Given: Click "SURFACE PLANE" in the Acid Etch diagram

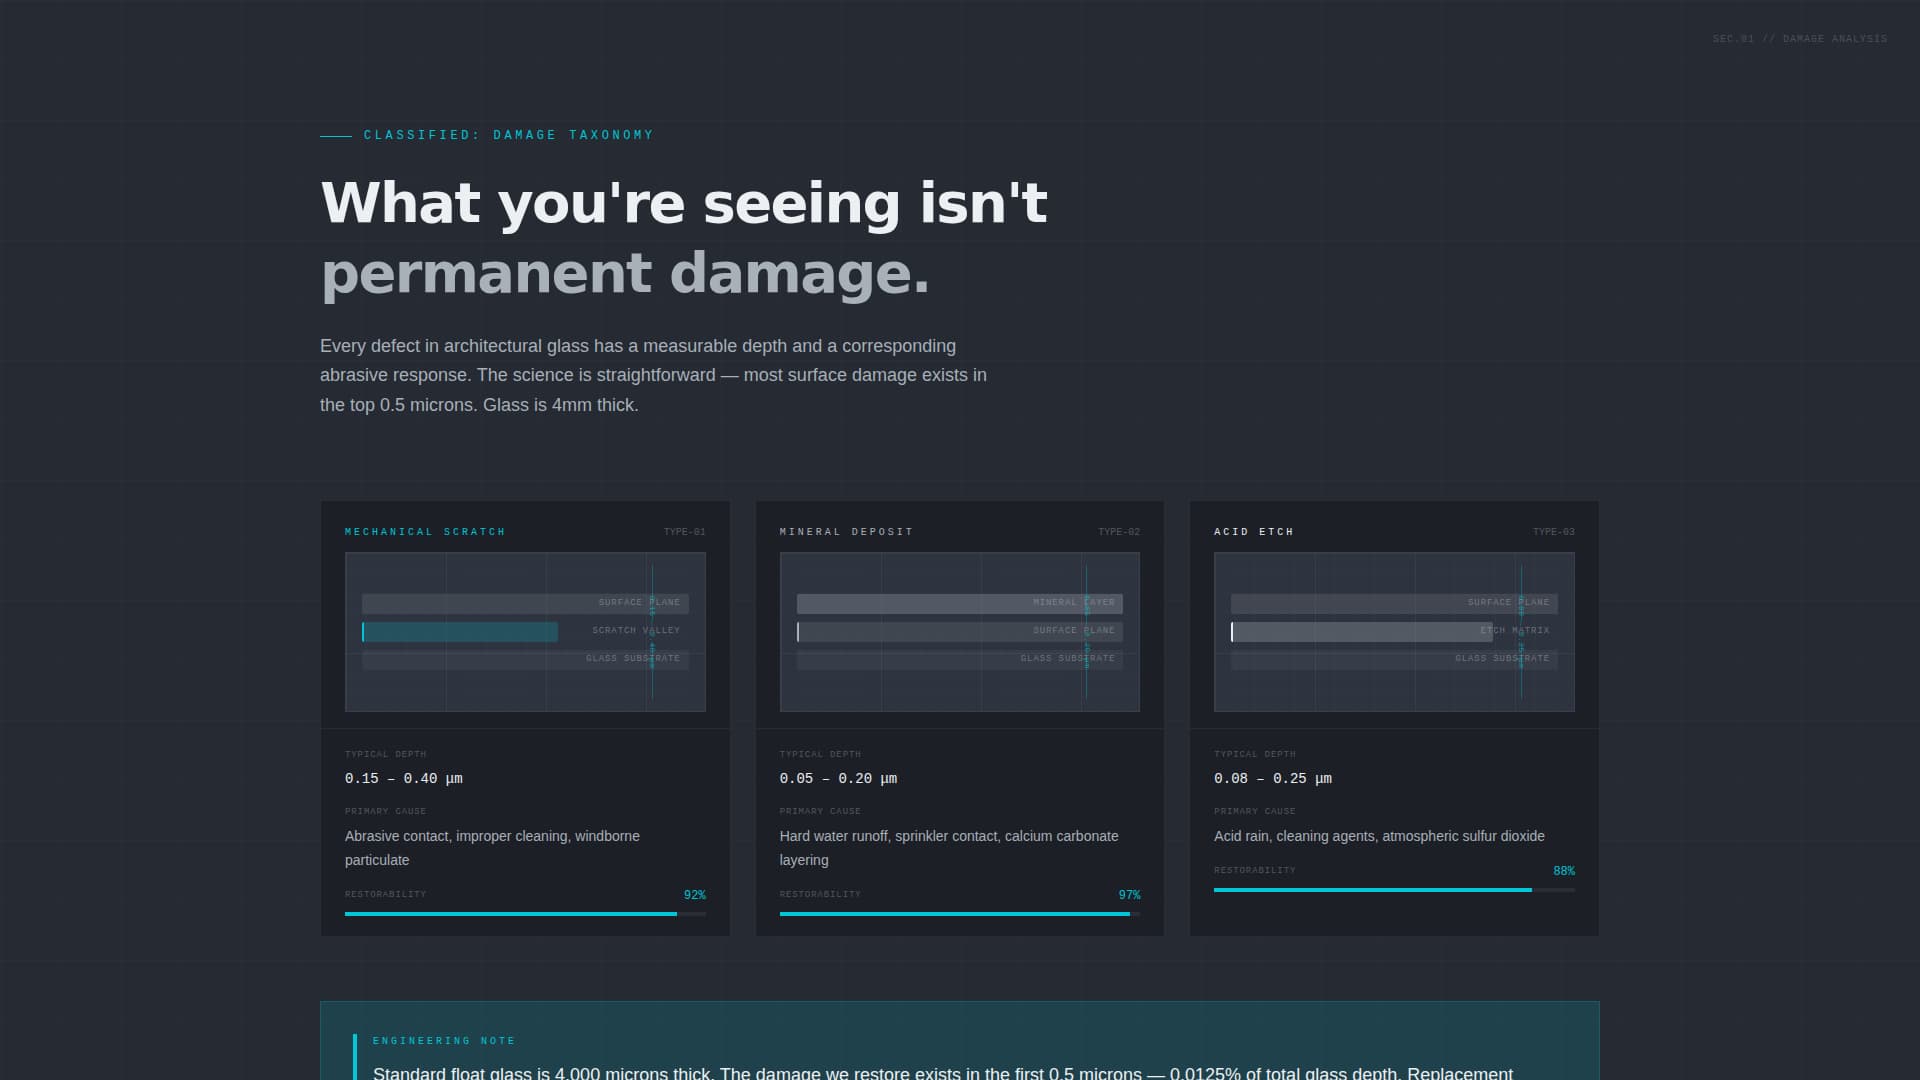Looking at the screenshot, I should pos(1508,603).
